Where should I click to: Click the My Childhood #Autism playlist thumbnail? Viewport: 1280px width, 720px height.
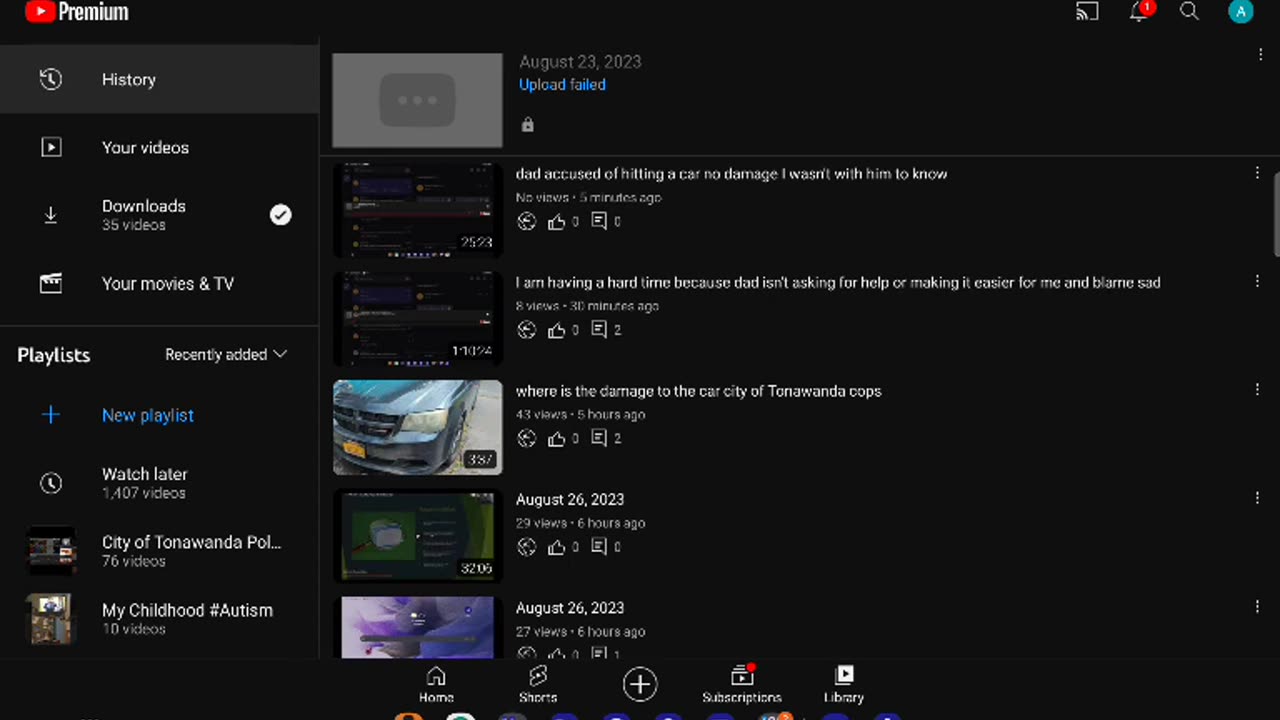pos(51,619)
